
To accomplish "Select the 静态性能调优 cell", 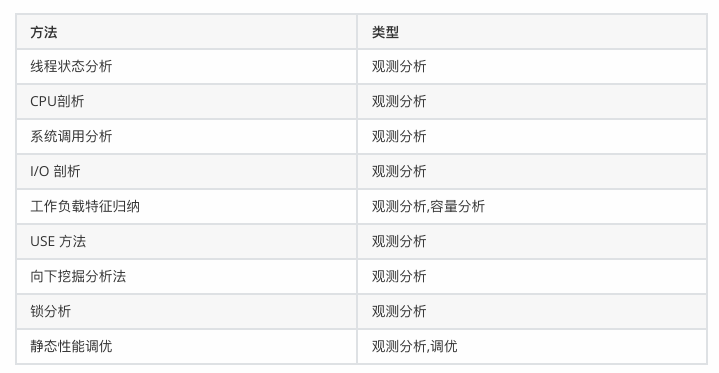I will click(x=187, y=346).
